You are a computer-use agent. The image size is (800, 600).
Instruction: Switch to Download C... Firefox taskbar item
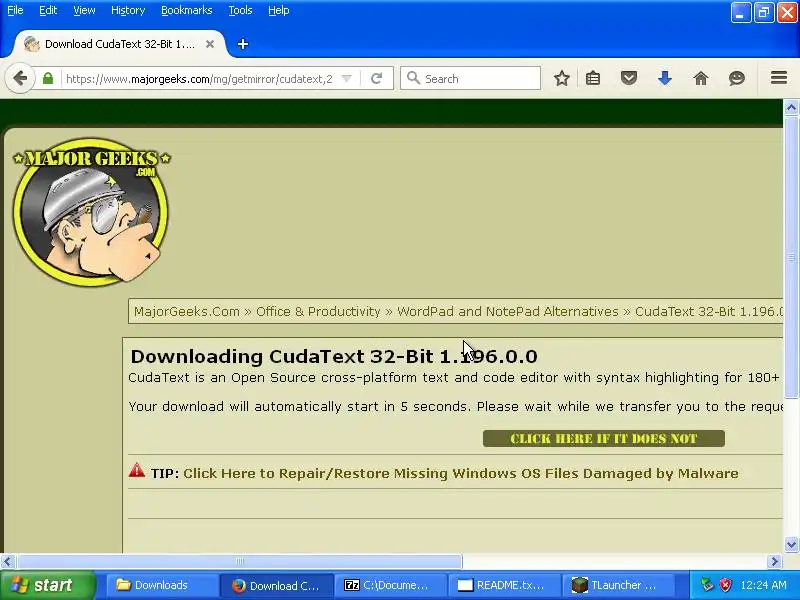click(277, 585)
